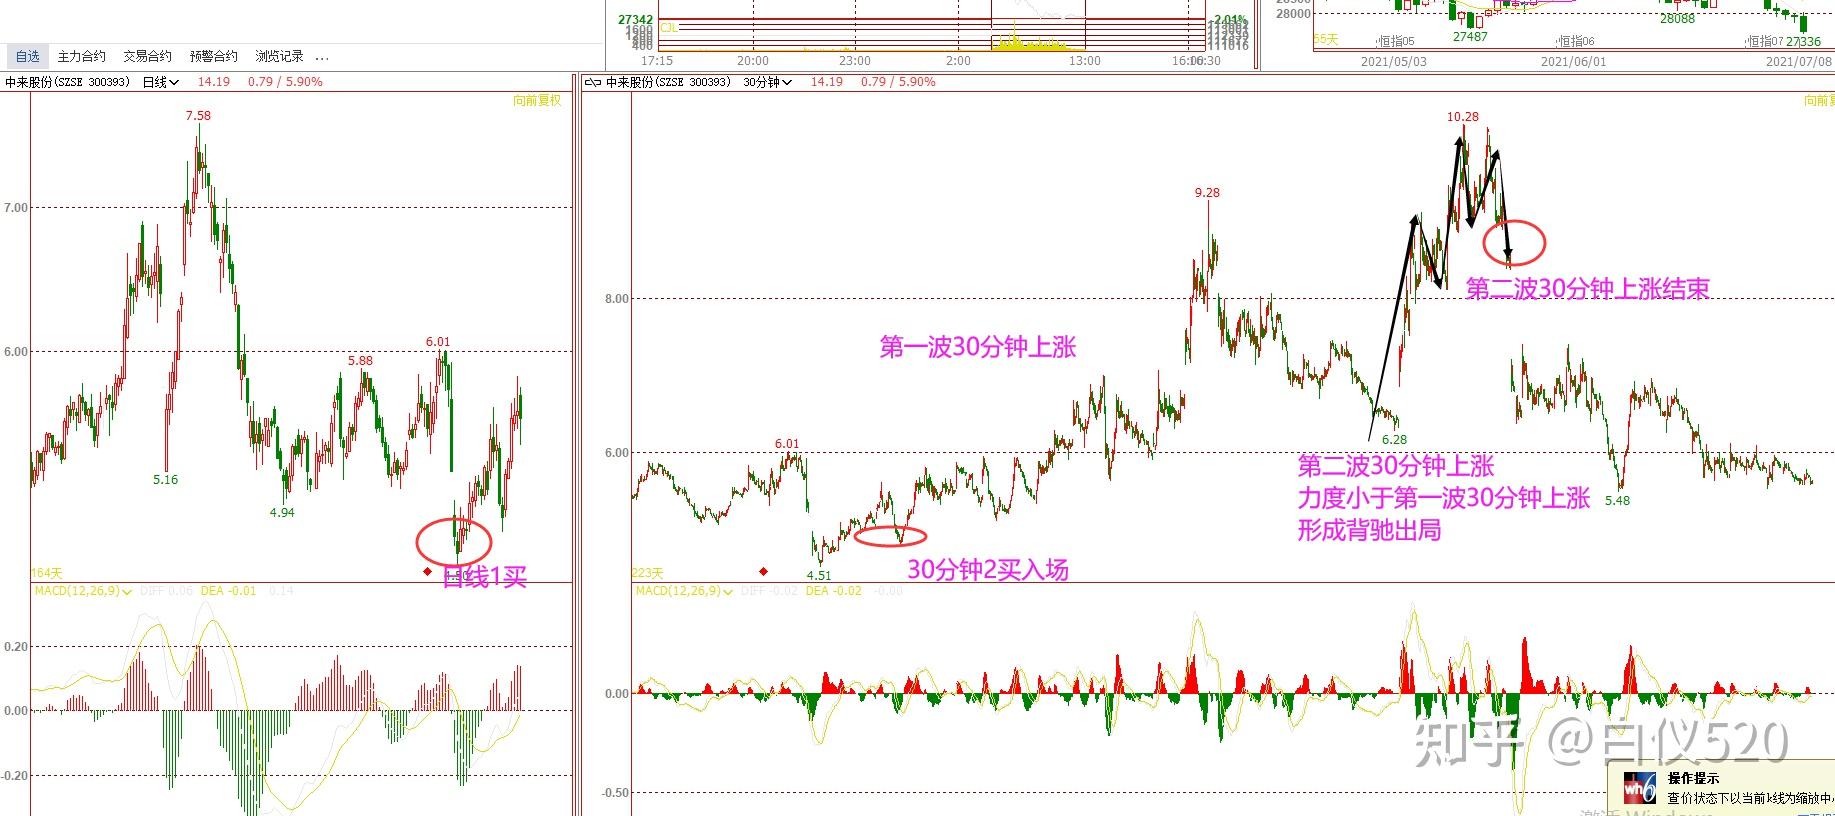The height and width of the screenshot is (816, 1835).
Task: Switch to the 自选 tab
Action: coord(28,56)
